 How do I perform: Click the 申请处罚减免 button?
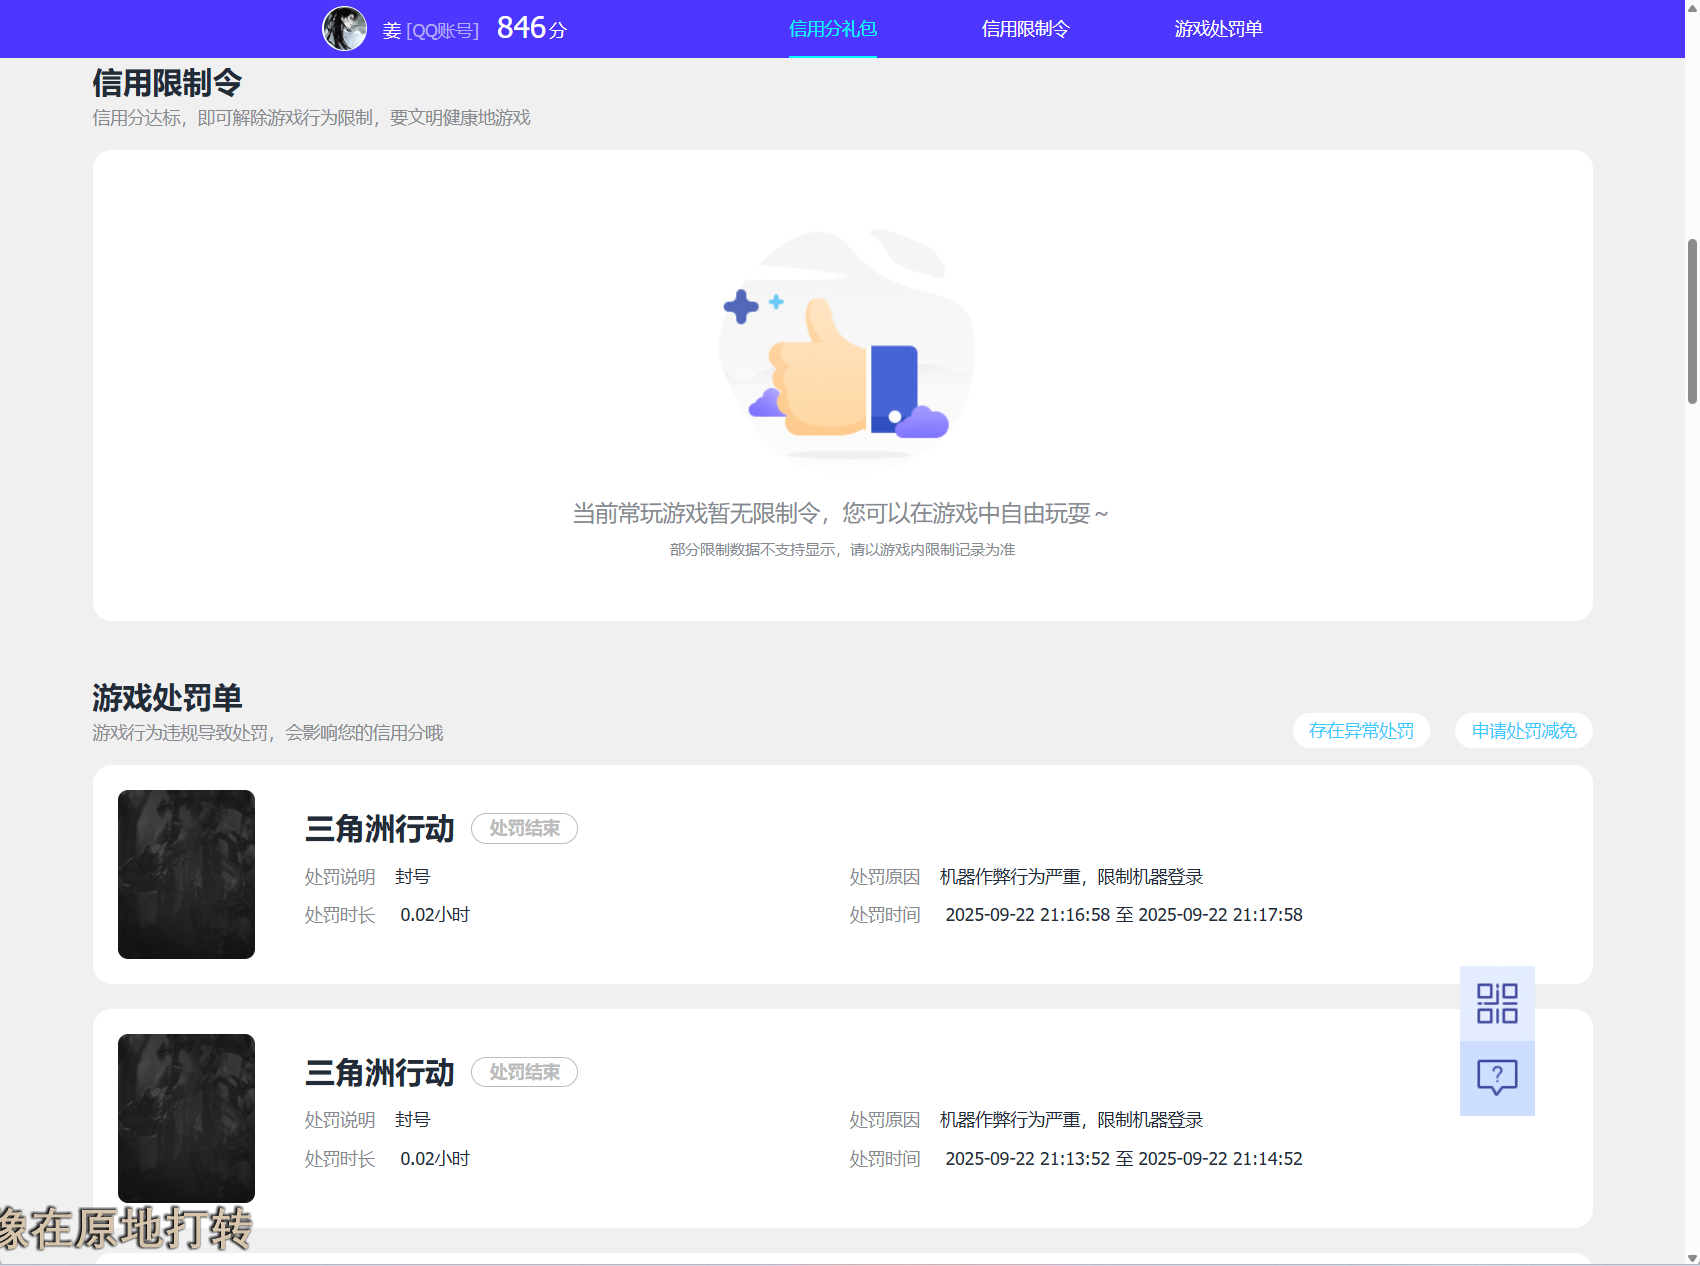1524,731
